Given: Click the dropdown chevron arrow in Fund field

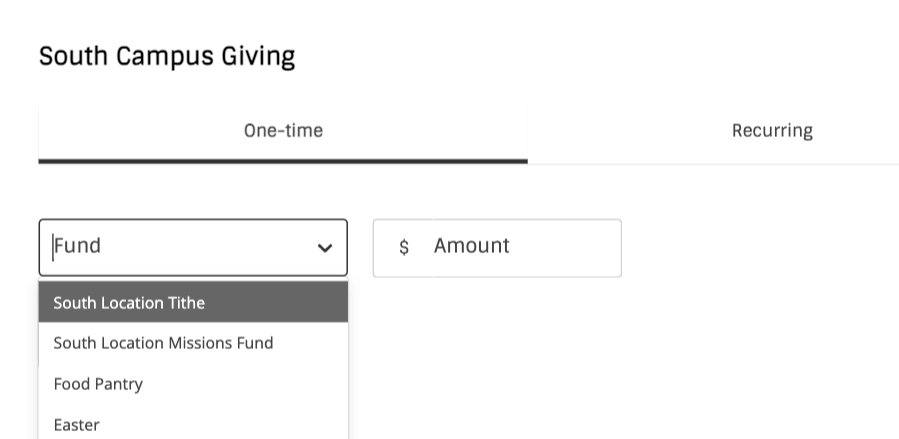Looking at the screenshot, I should tap(324, 248).
